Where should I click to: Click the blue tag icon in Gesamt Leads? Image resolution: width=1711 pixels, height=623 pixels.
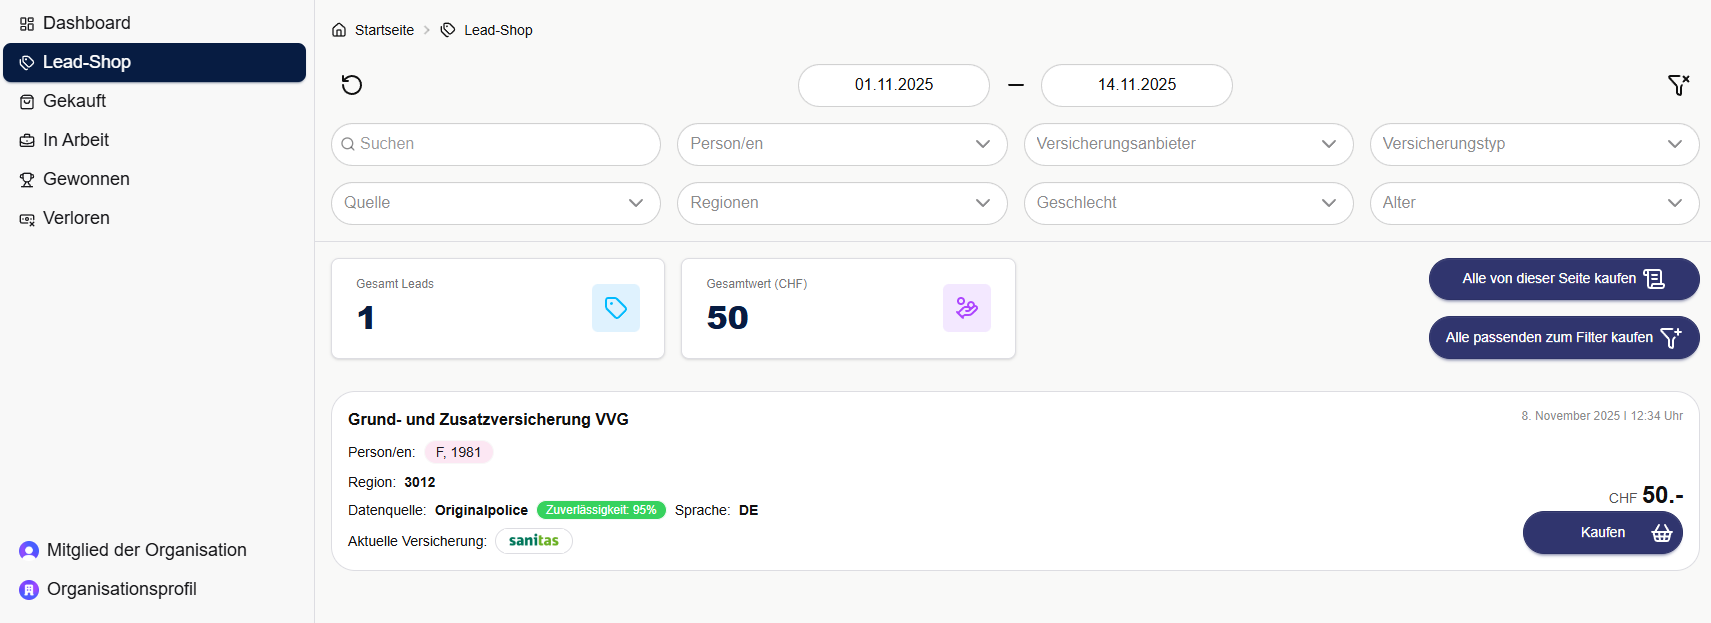(x=616, y=308)
